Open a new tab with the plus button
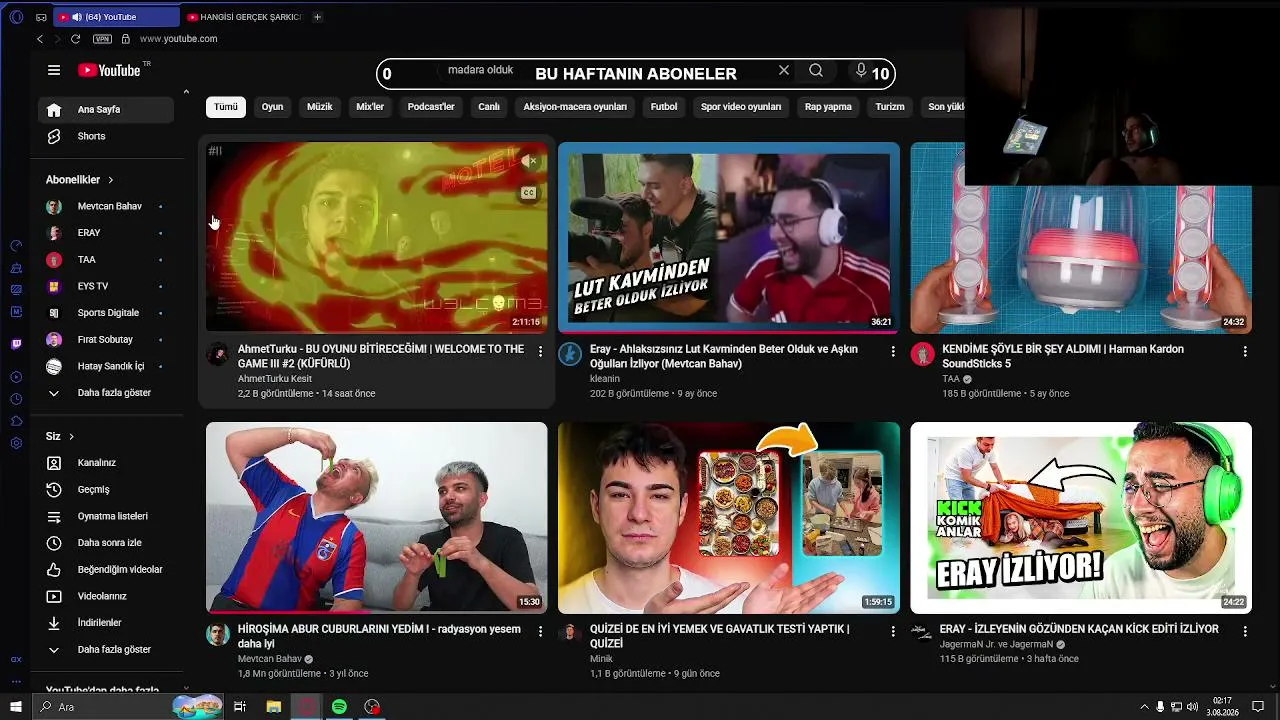The height and width of the screenshot is (720, 1280). (317, 17)
